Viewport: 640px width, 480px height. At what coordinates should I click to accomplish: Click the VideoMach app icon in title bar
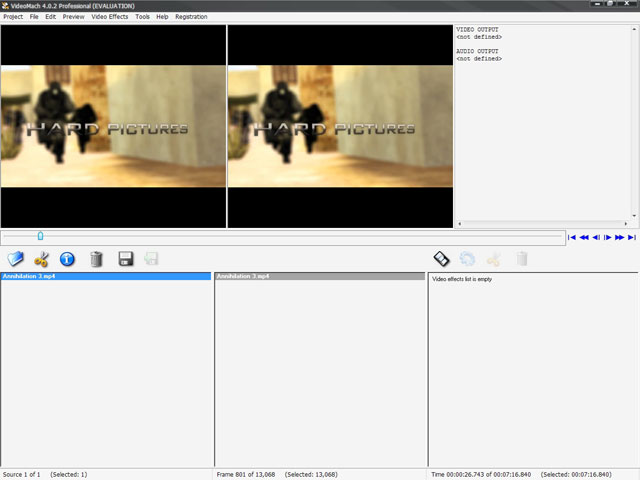point(5,6)
